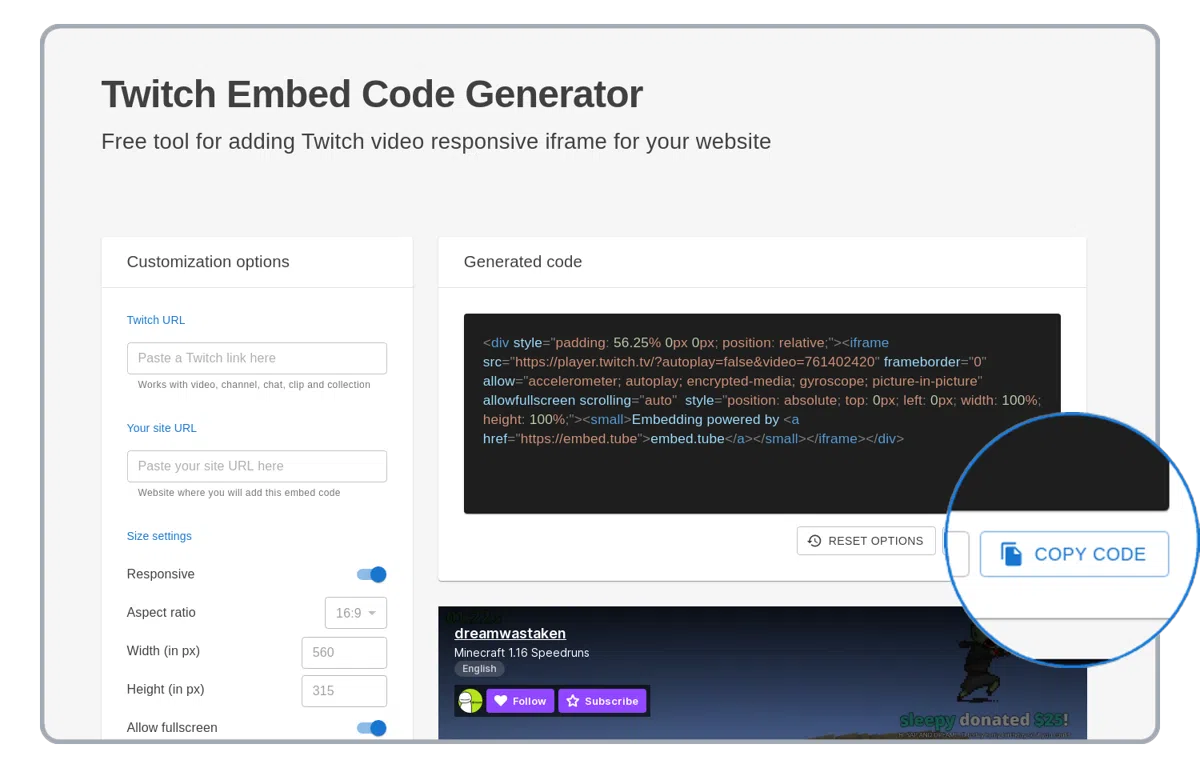Open the dreamwastaken channel avatar
The image size is (1200, 768).
(470, 701)
